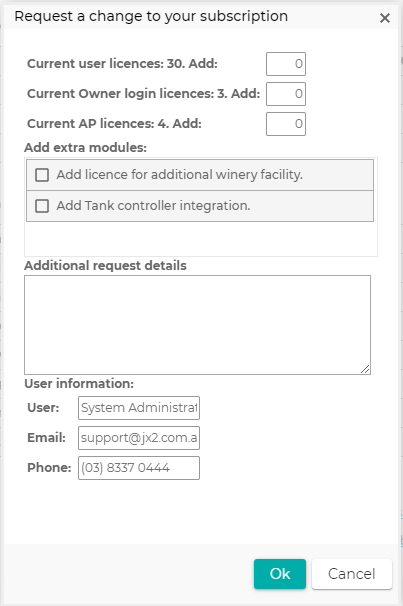Screen dimensions: 403x606
Task: Click inside the Additional request details textarea
Action: point(197,325)
